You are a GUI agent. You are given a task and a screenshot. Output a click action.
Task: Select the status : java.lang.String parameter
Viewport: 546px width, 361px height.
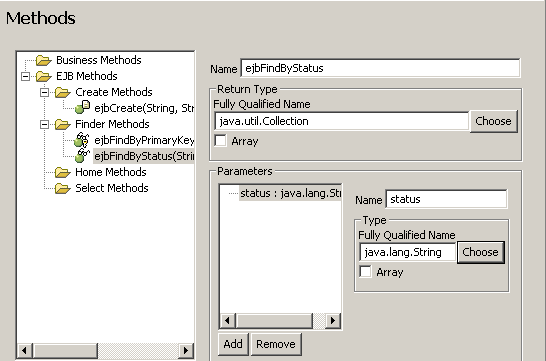[x=290, y=193]
